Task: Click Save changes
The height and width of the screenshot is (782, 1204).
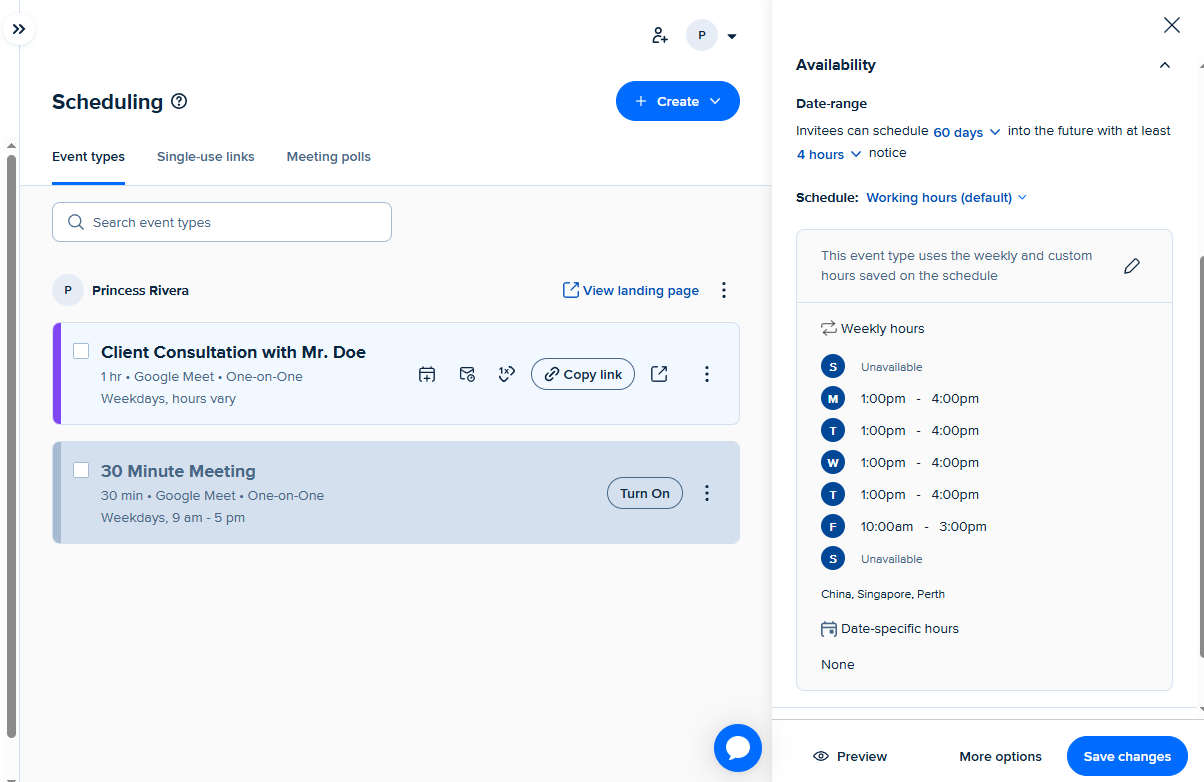Action: click(x=1127, y=756)
